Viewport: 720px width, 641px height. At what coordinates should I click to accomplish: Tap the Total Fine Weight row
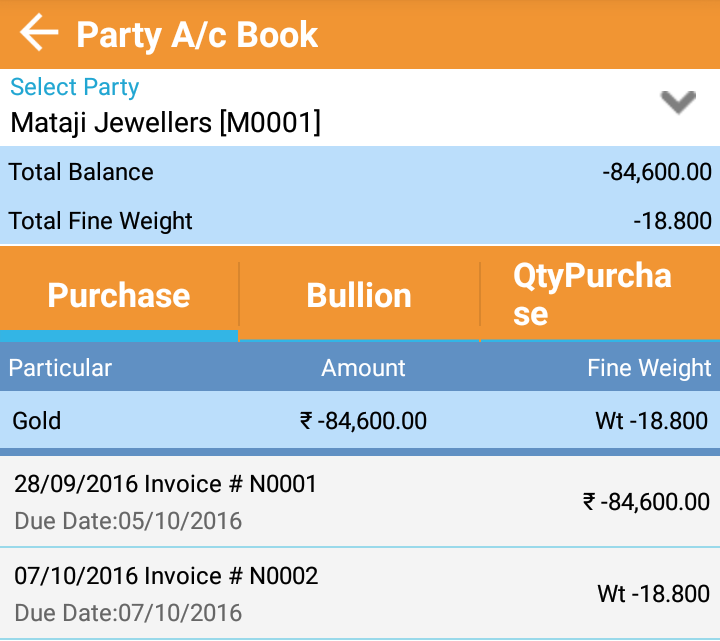coord(101,221)
